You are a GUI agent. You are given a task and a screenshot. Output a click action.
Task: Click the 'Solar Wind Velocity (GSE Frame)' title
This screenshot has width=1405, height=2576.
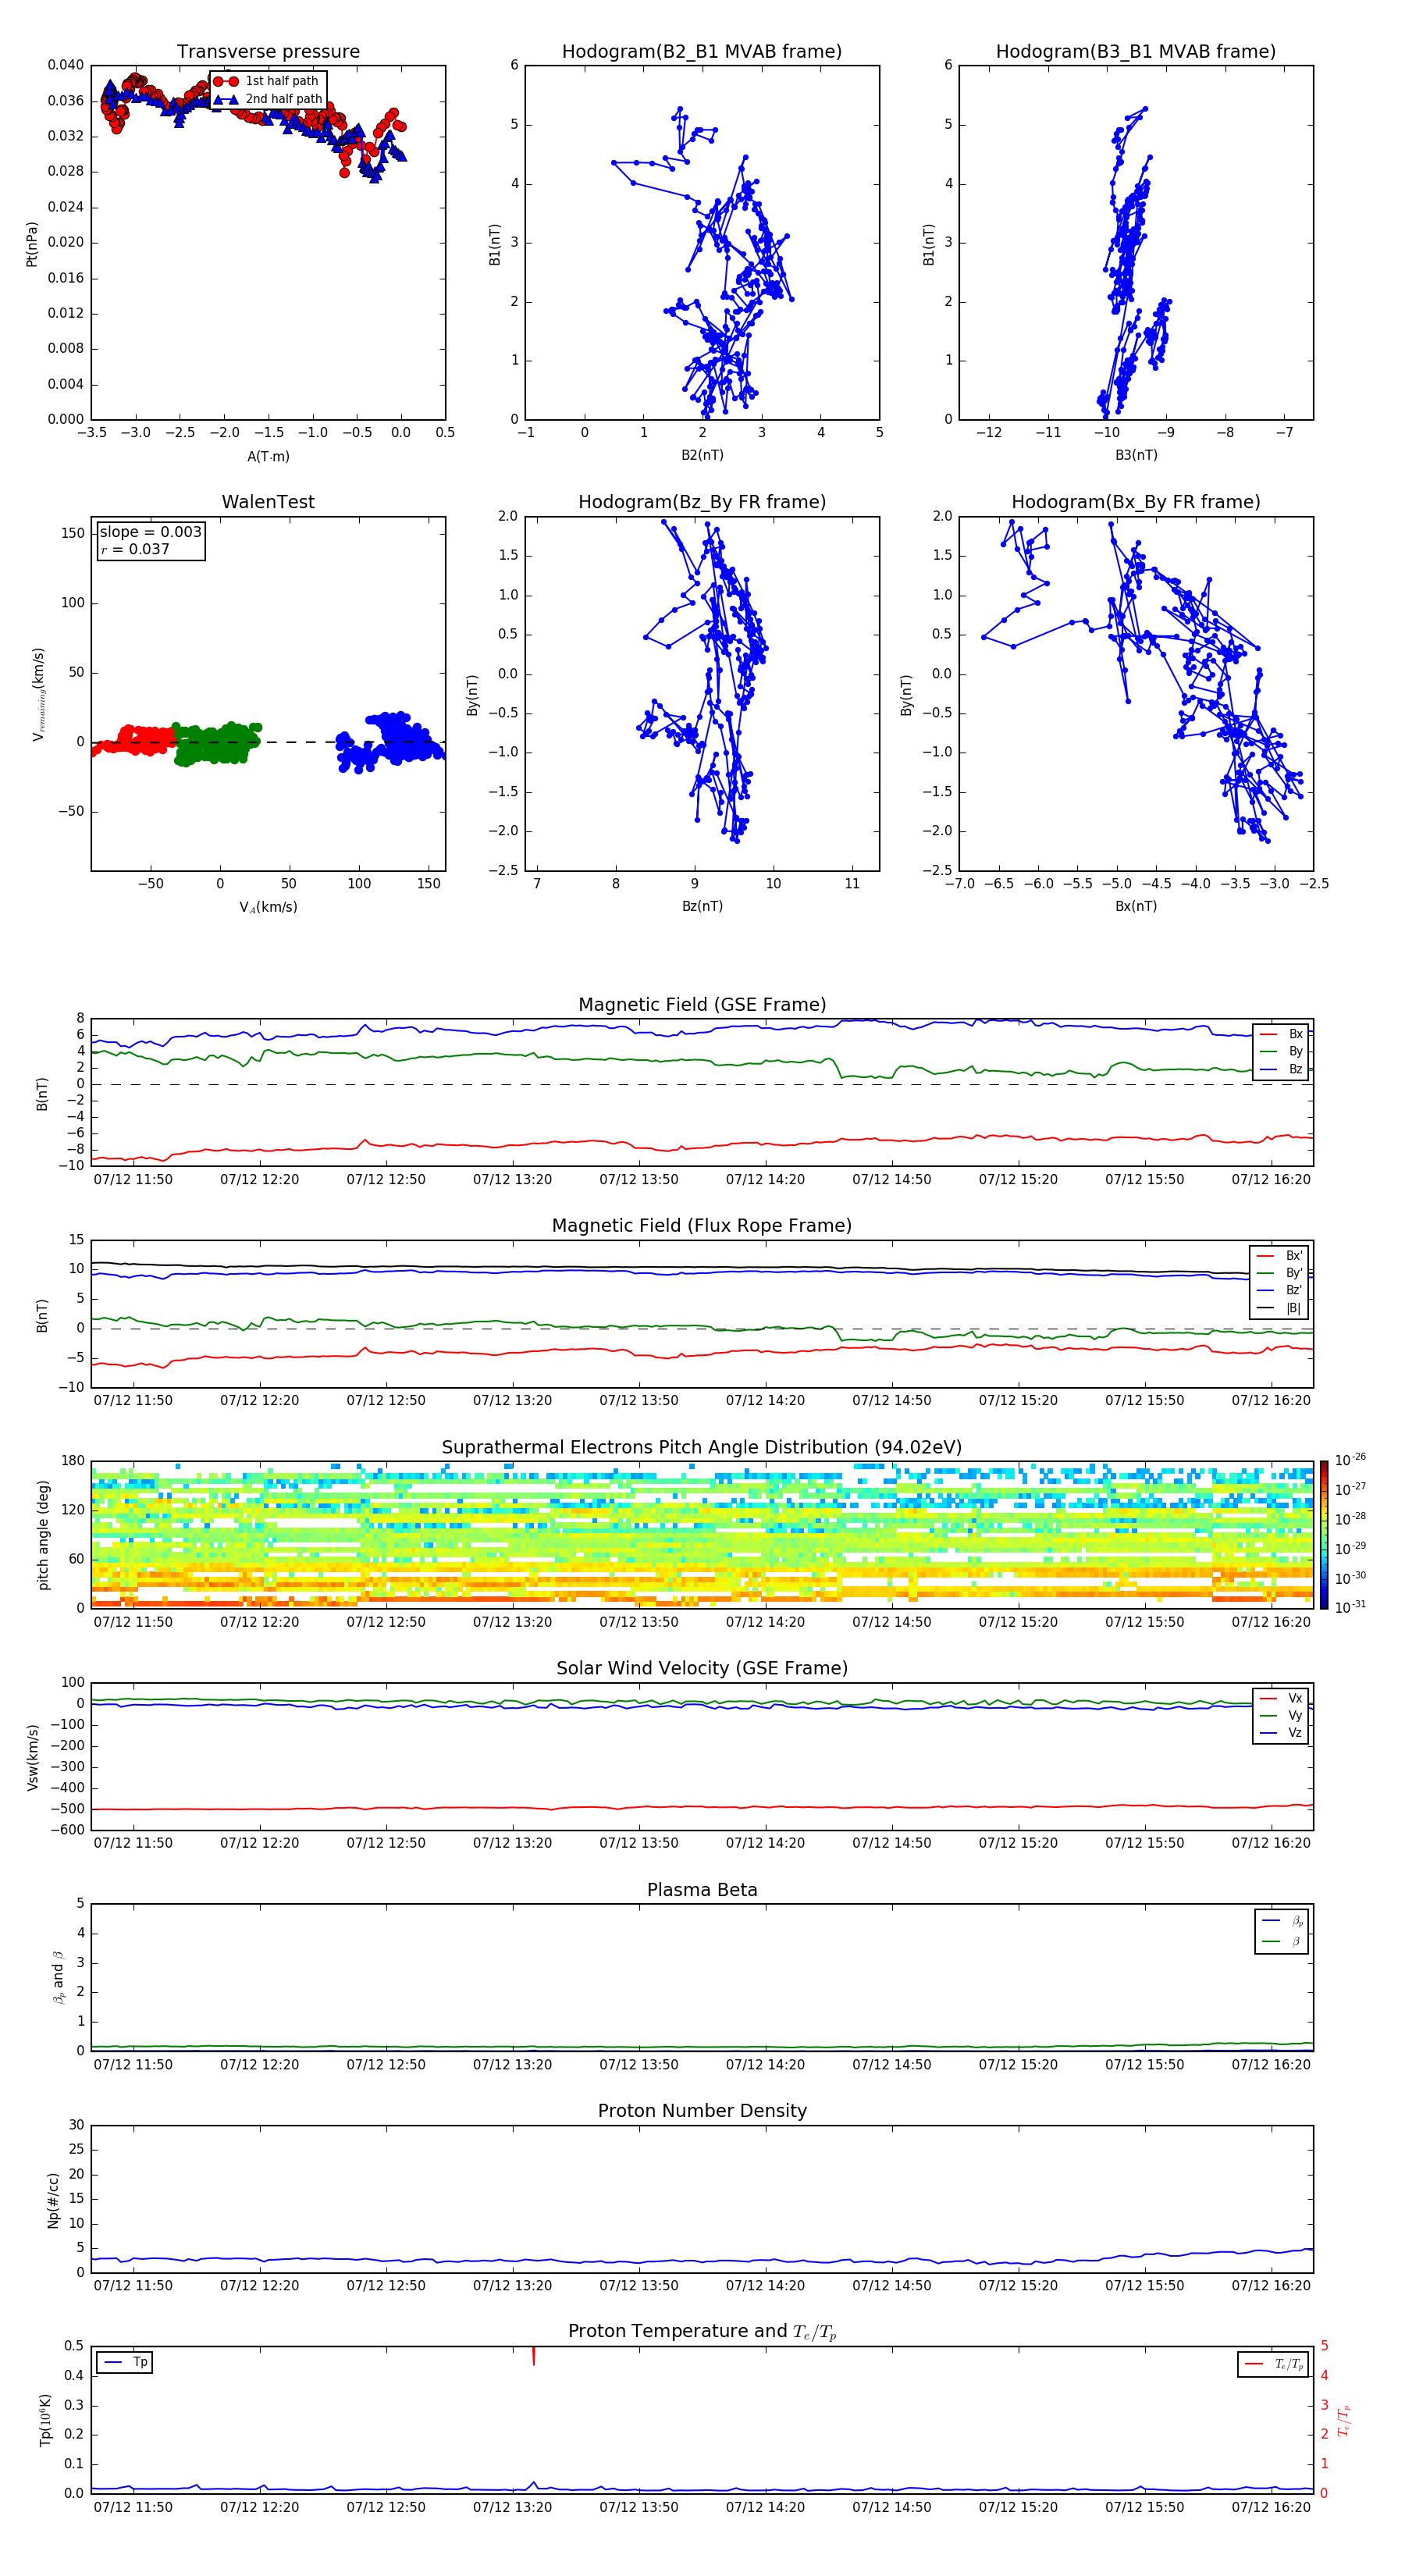pyautogui.click(x=702, y=1669)
